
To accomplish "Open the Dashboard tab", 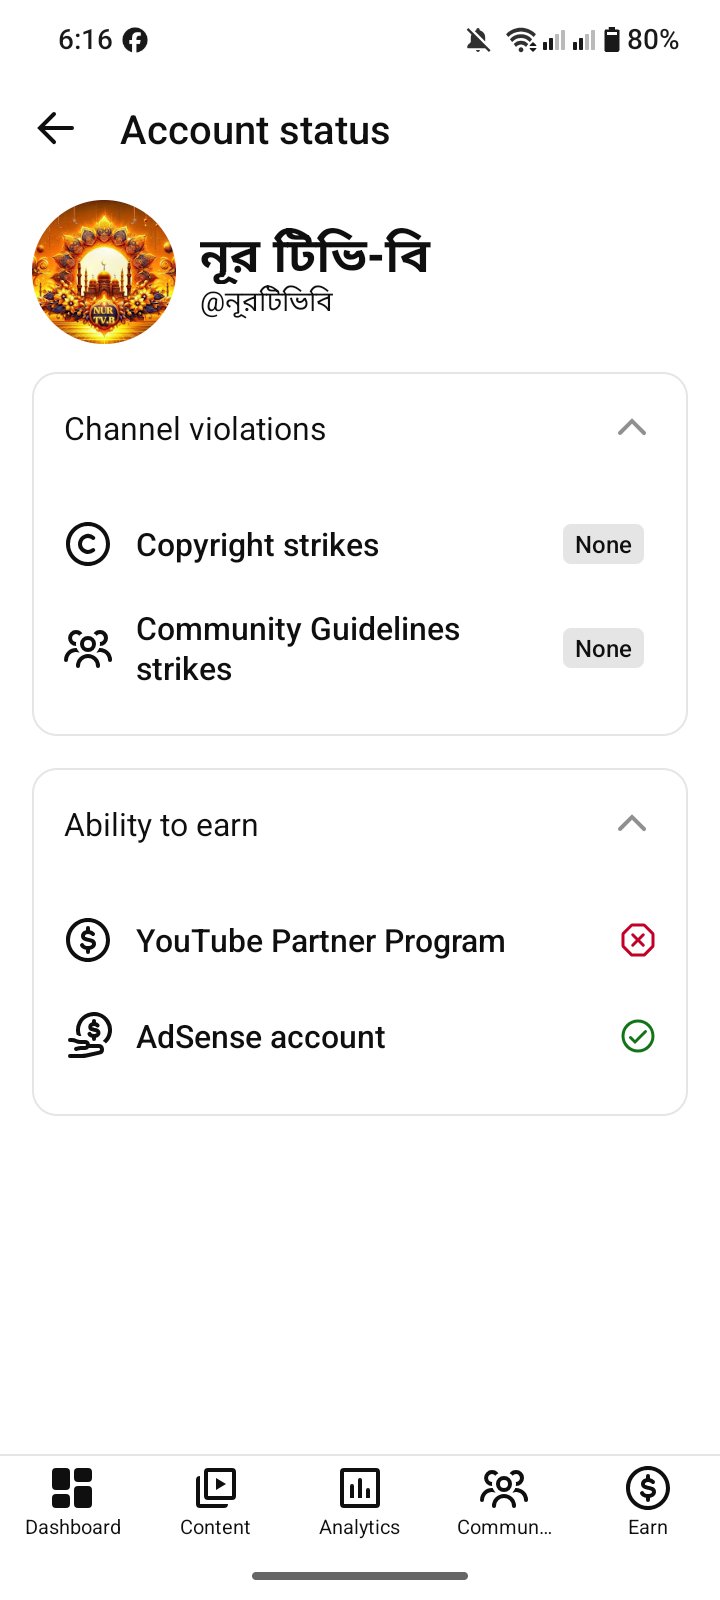I will click(73, 1502).
